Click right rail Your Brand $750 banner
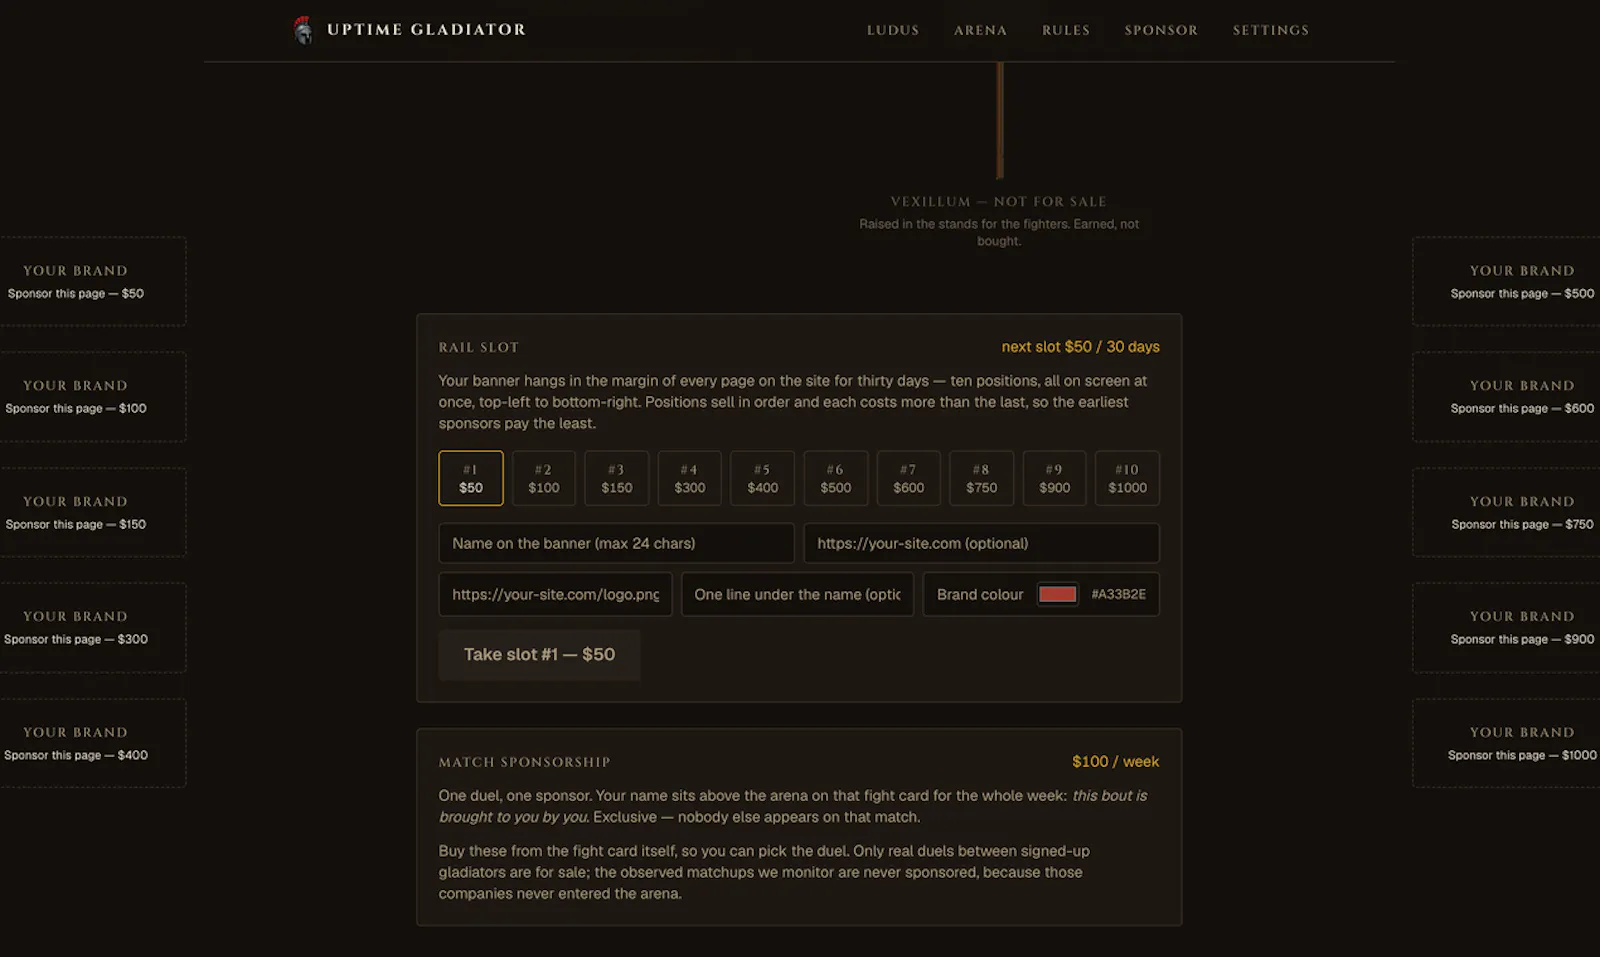Screen dimensions: 1600x957 pyautogui.click(x=1506, y=512)
